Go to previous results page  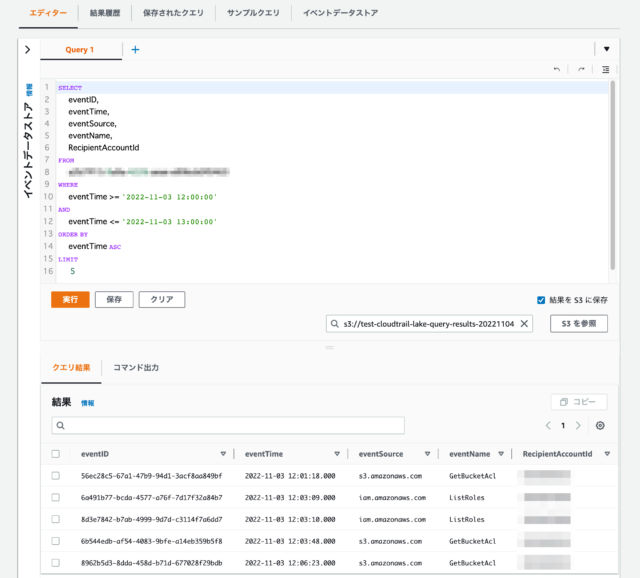point(548,426)
